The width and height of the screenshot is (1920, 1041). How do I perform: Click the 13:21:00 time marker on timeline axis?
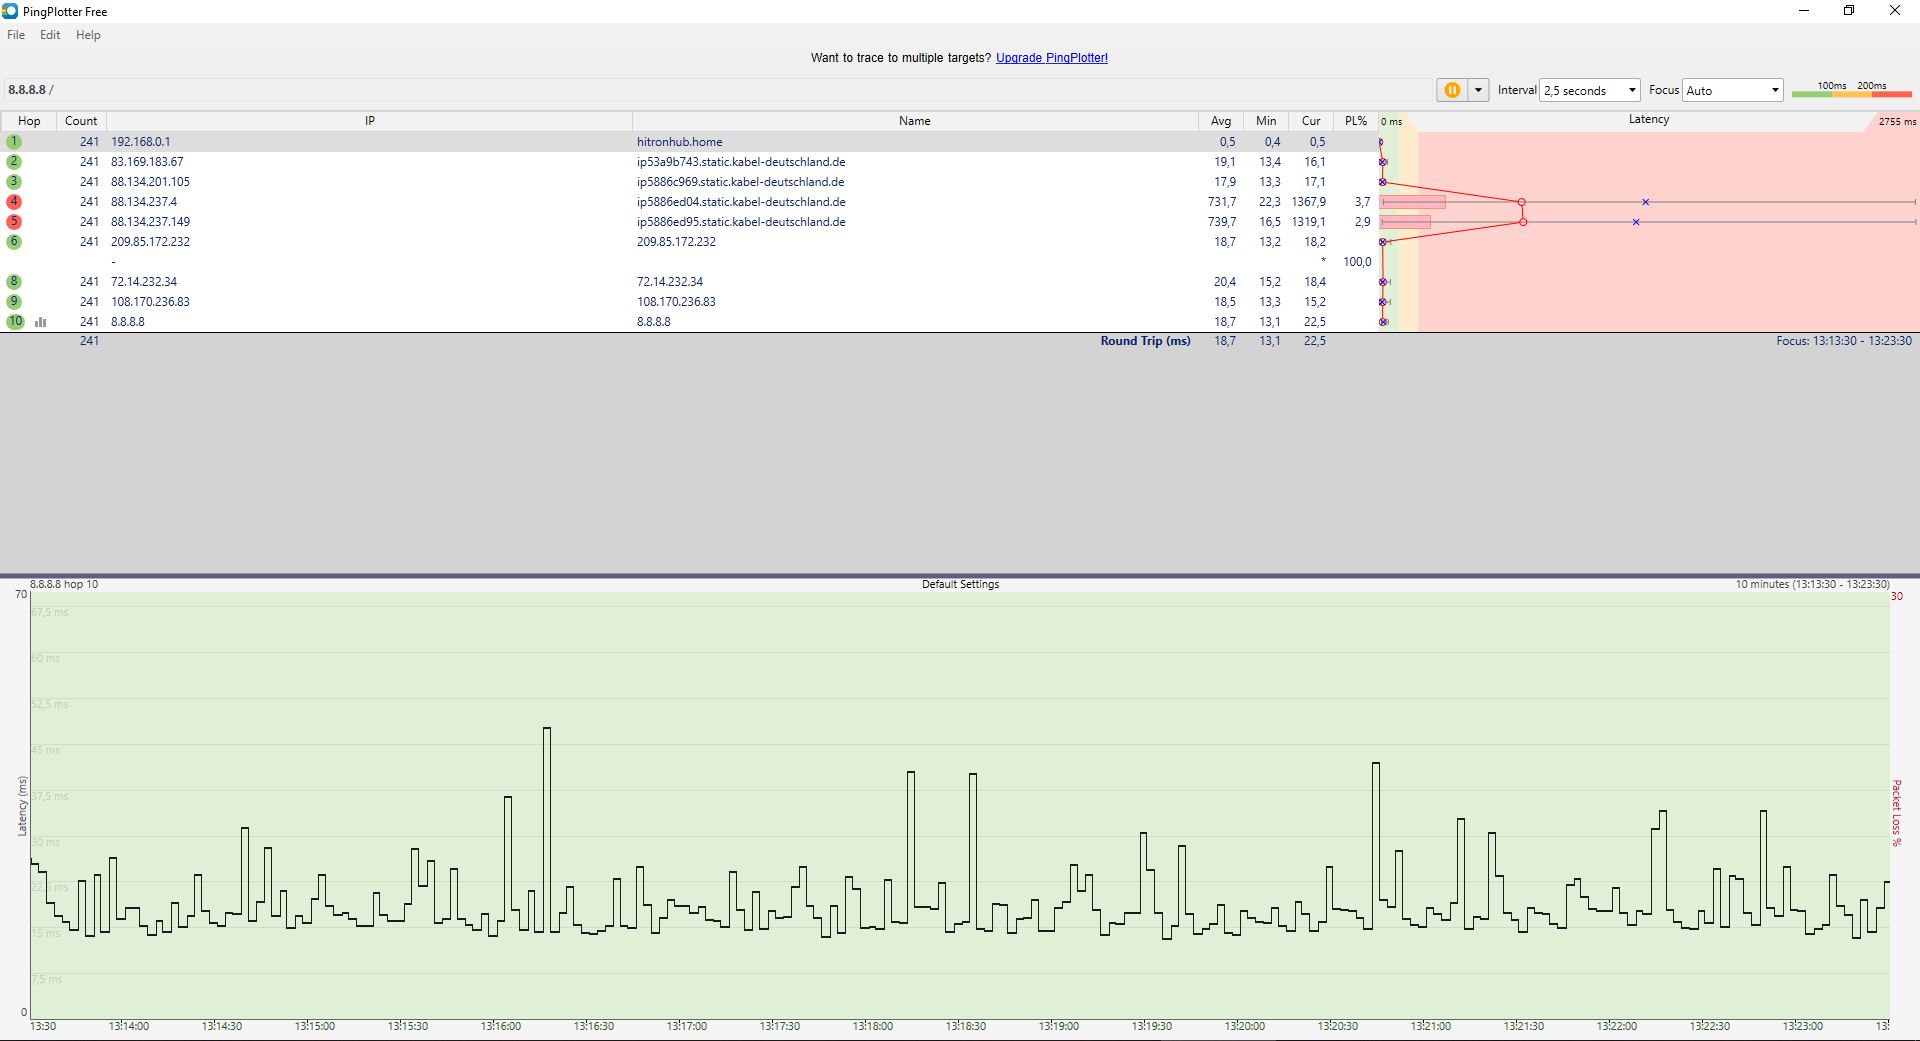[1431, 1026]
